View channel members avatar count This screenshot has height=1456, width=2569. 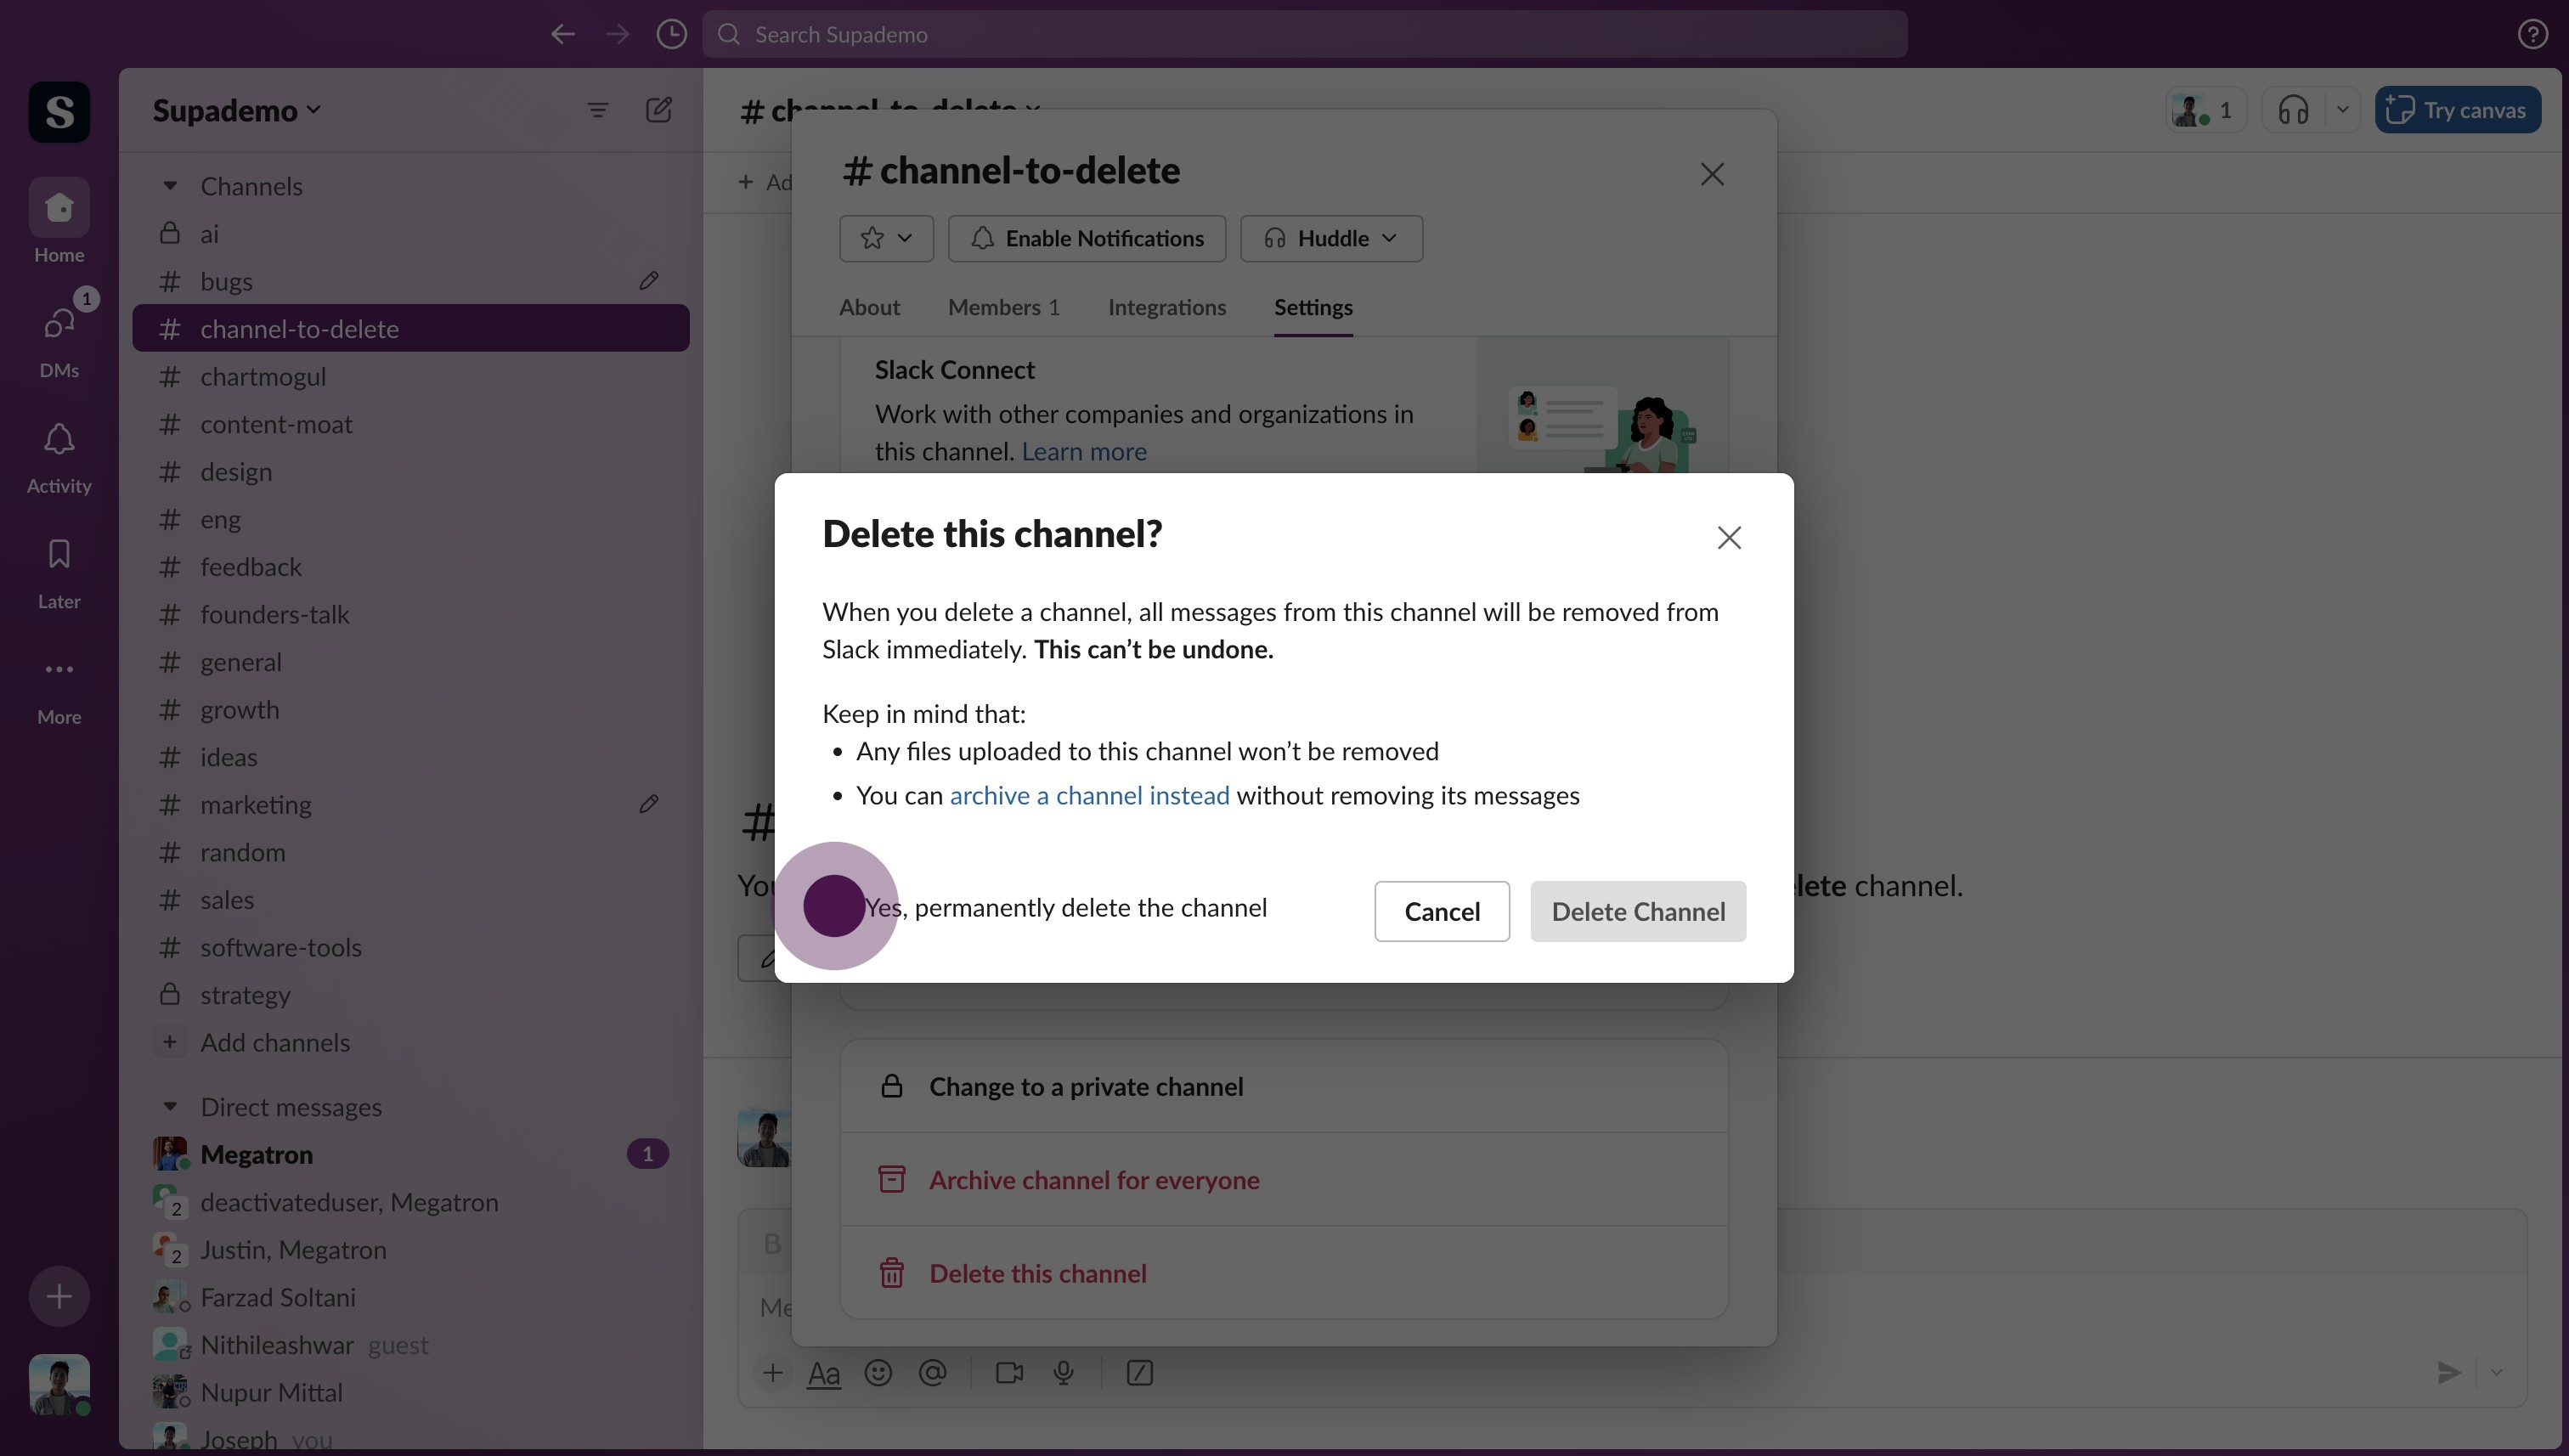(2205, 110)
